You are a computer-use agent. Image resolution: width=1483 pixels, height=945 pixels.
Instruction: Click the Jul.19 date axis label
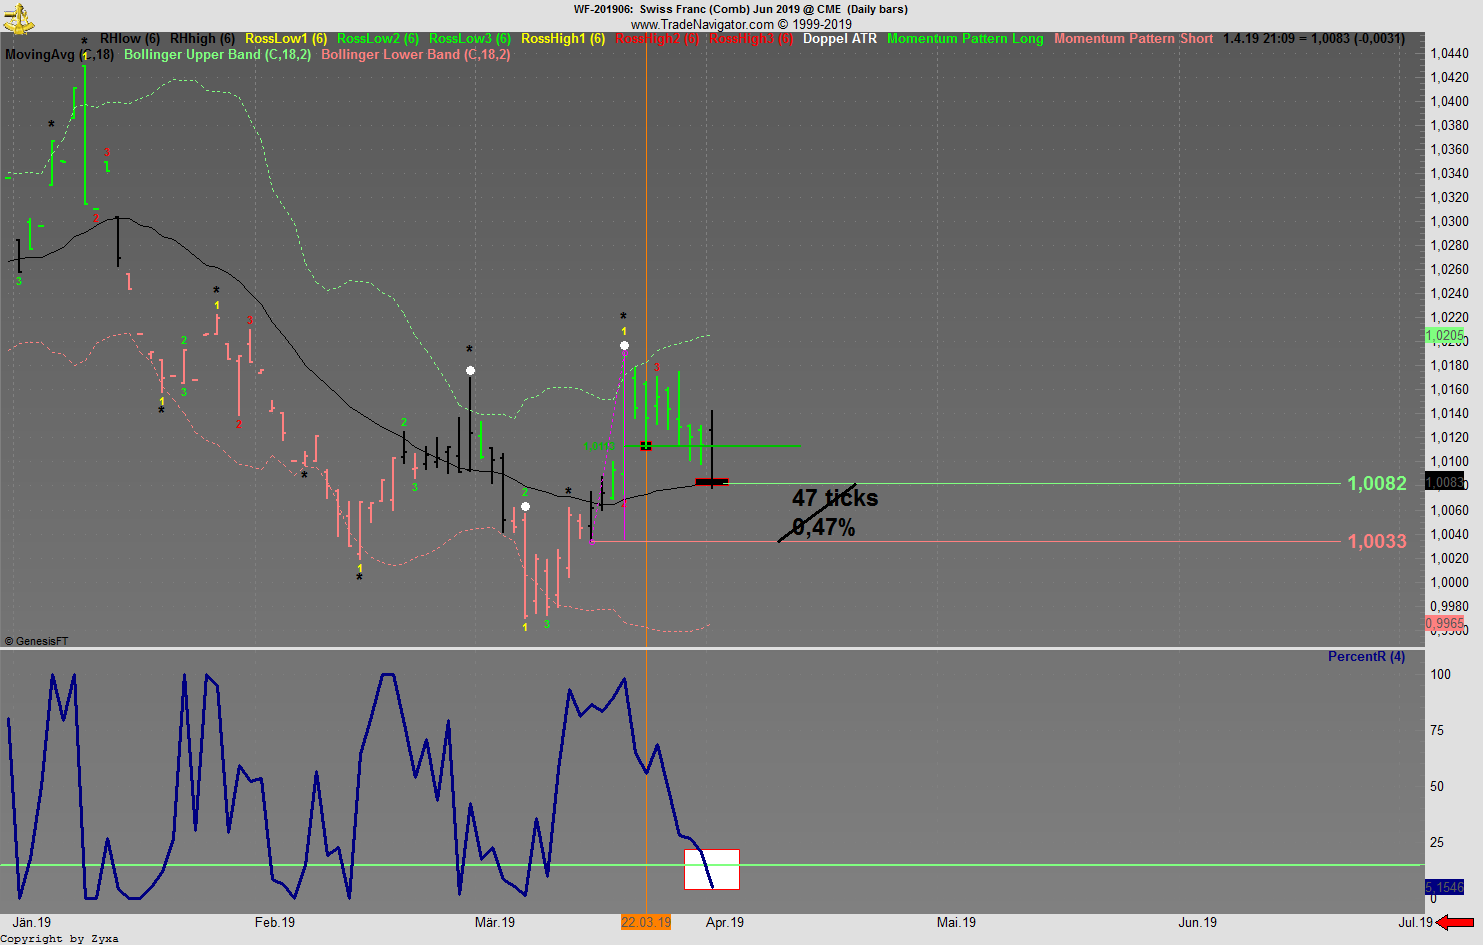[1416, 922]
